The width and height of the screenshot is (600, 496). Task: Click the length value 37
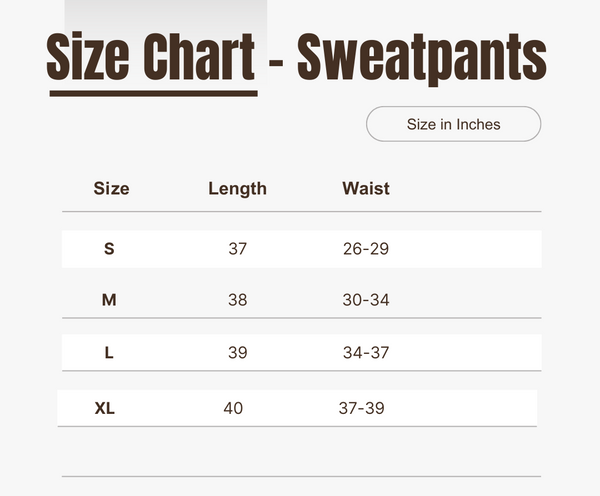pos(237,249)
